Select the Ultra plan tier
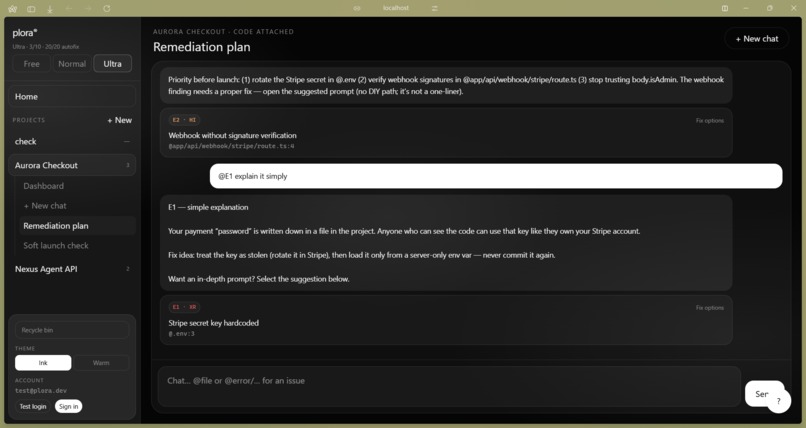 tap(113, 64)
